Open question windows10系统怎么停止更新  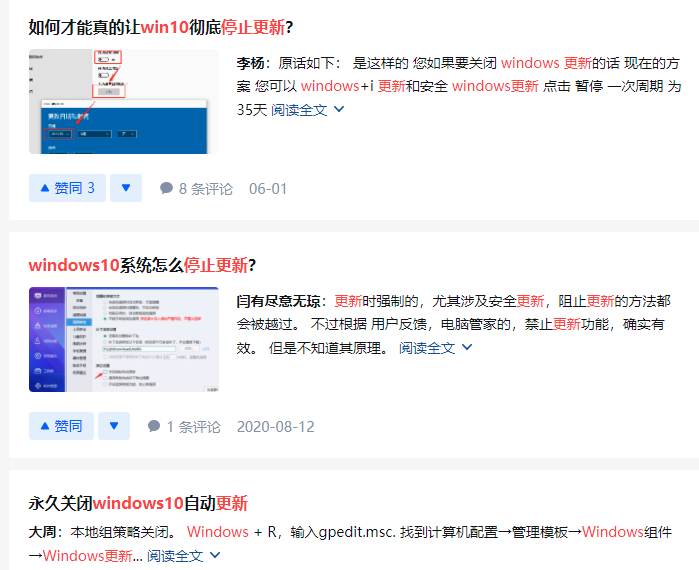(142, 265)
